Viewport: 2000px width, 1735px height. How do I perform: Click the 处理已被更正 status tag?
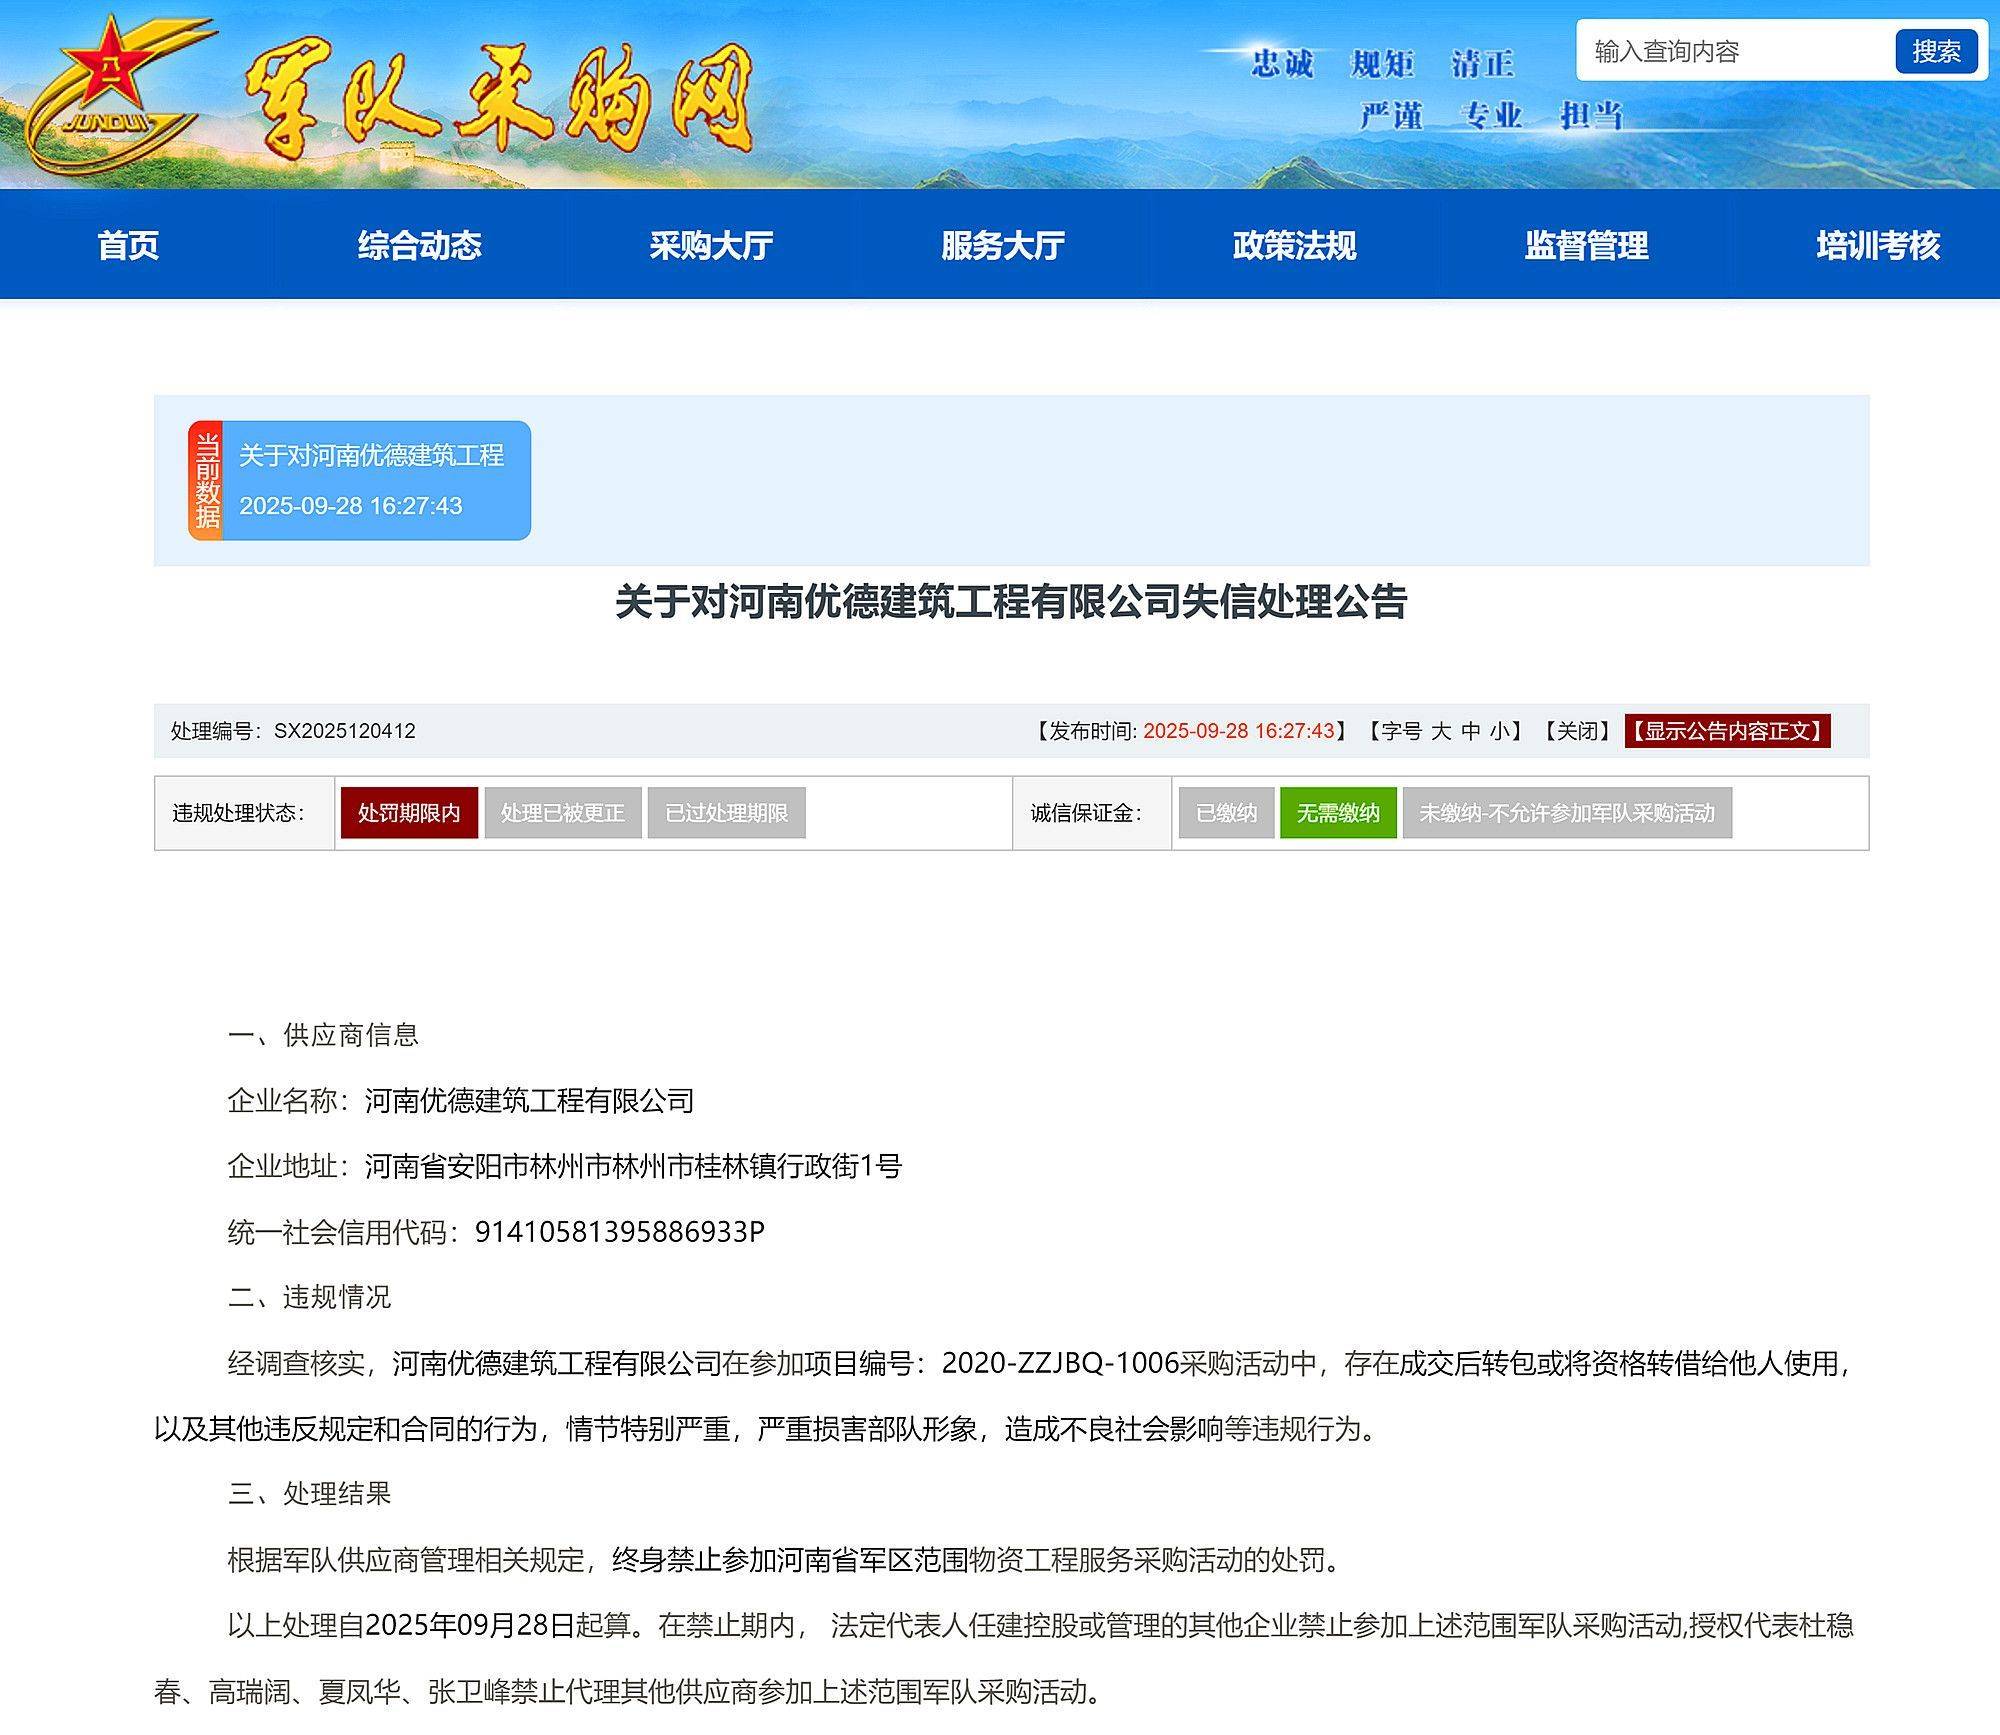coord(562,813)
